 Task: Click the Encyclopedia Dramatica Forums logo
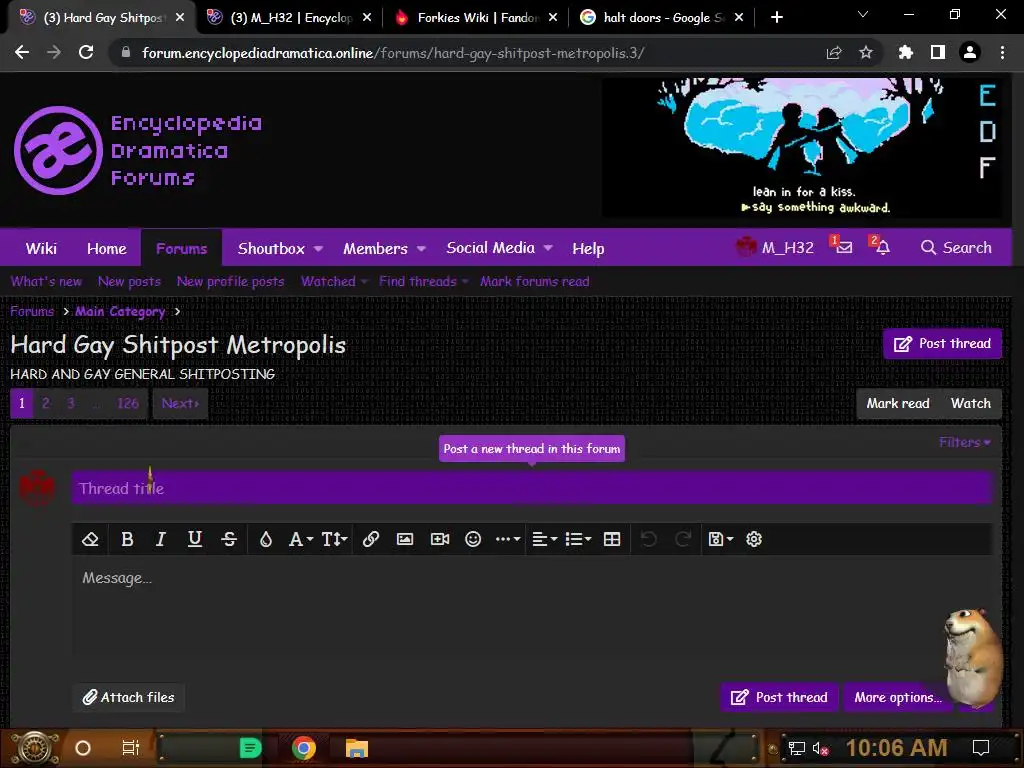tap(137, 150)
